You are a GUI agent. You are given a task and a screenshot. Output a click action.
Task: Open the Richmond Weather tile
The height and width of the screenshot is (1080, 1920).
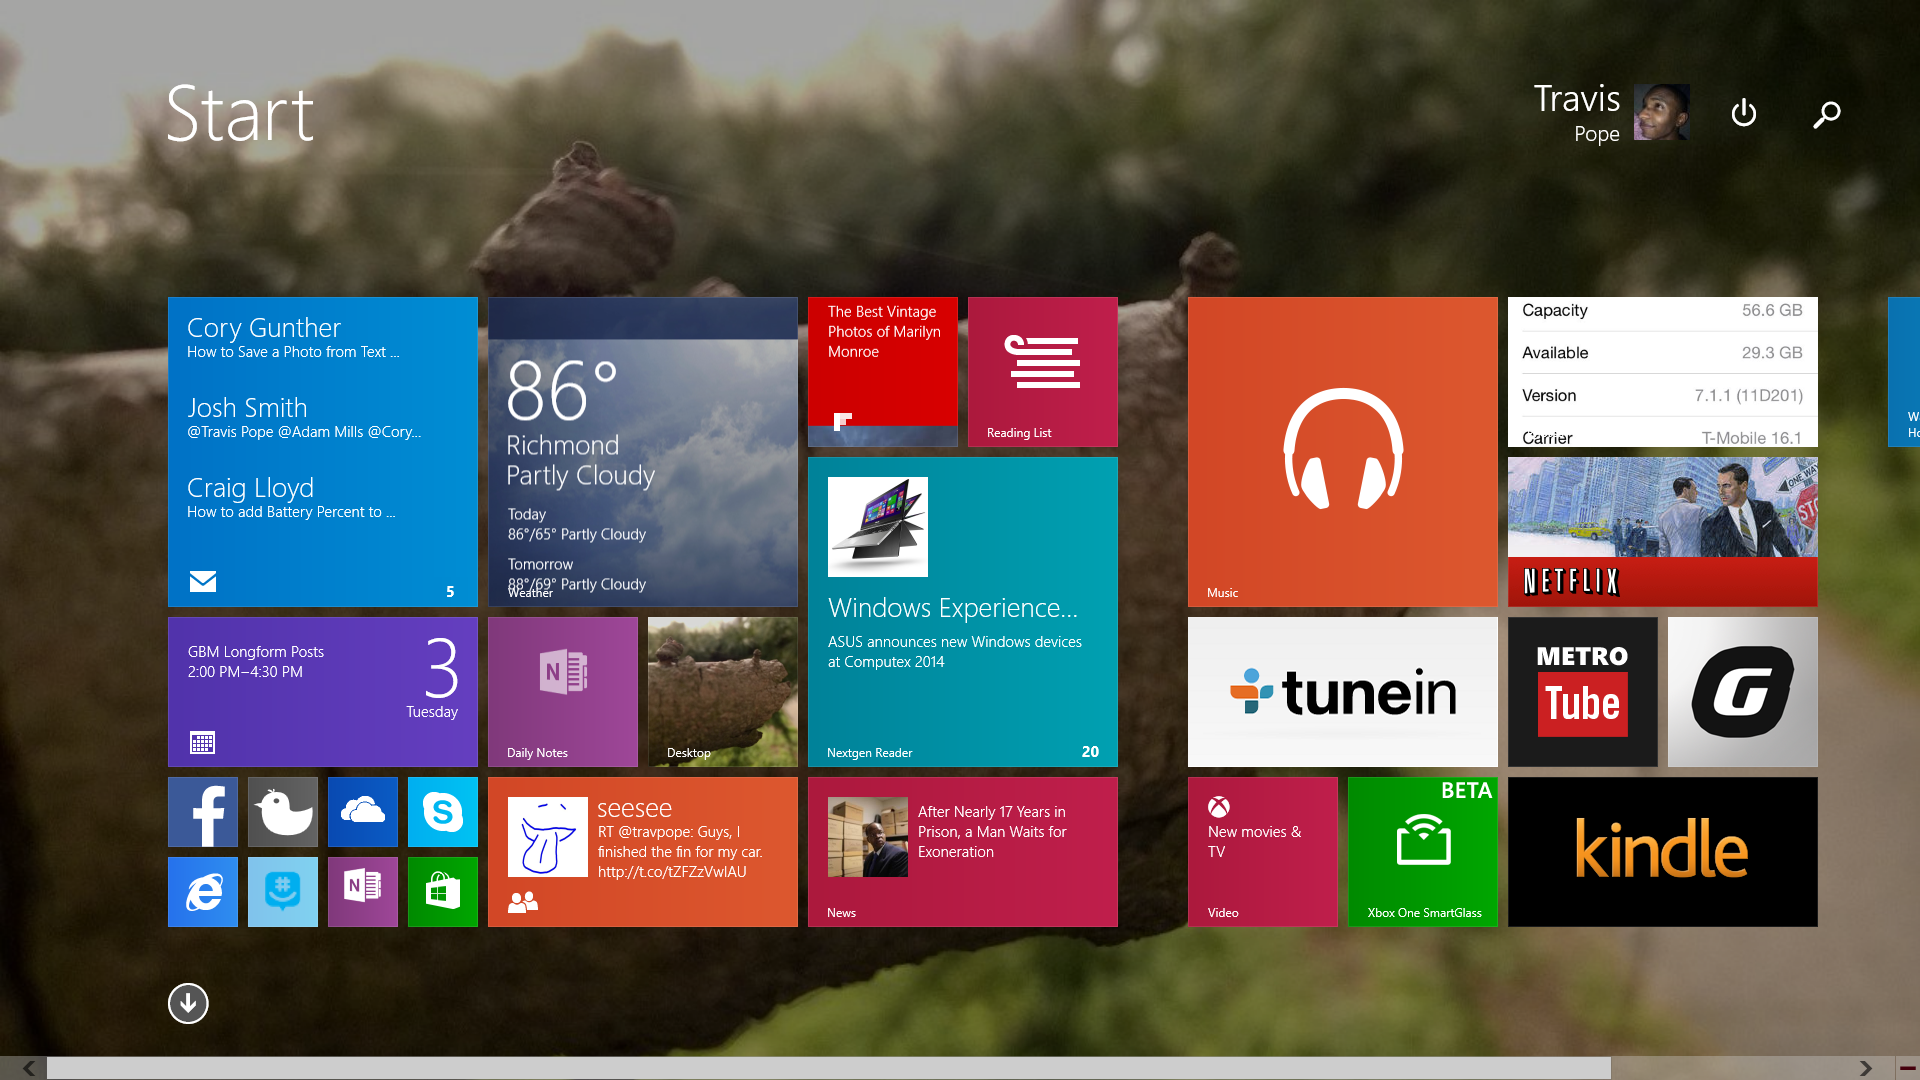(x=643, y=452)
